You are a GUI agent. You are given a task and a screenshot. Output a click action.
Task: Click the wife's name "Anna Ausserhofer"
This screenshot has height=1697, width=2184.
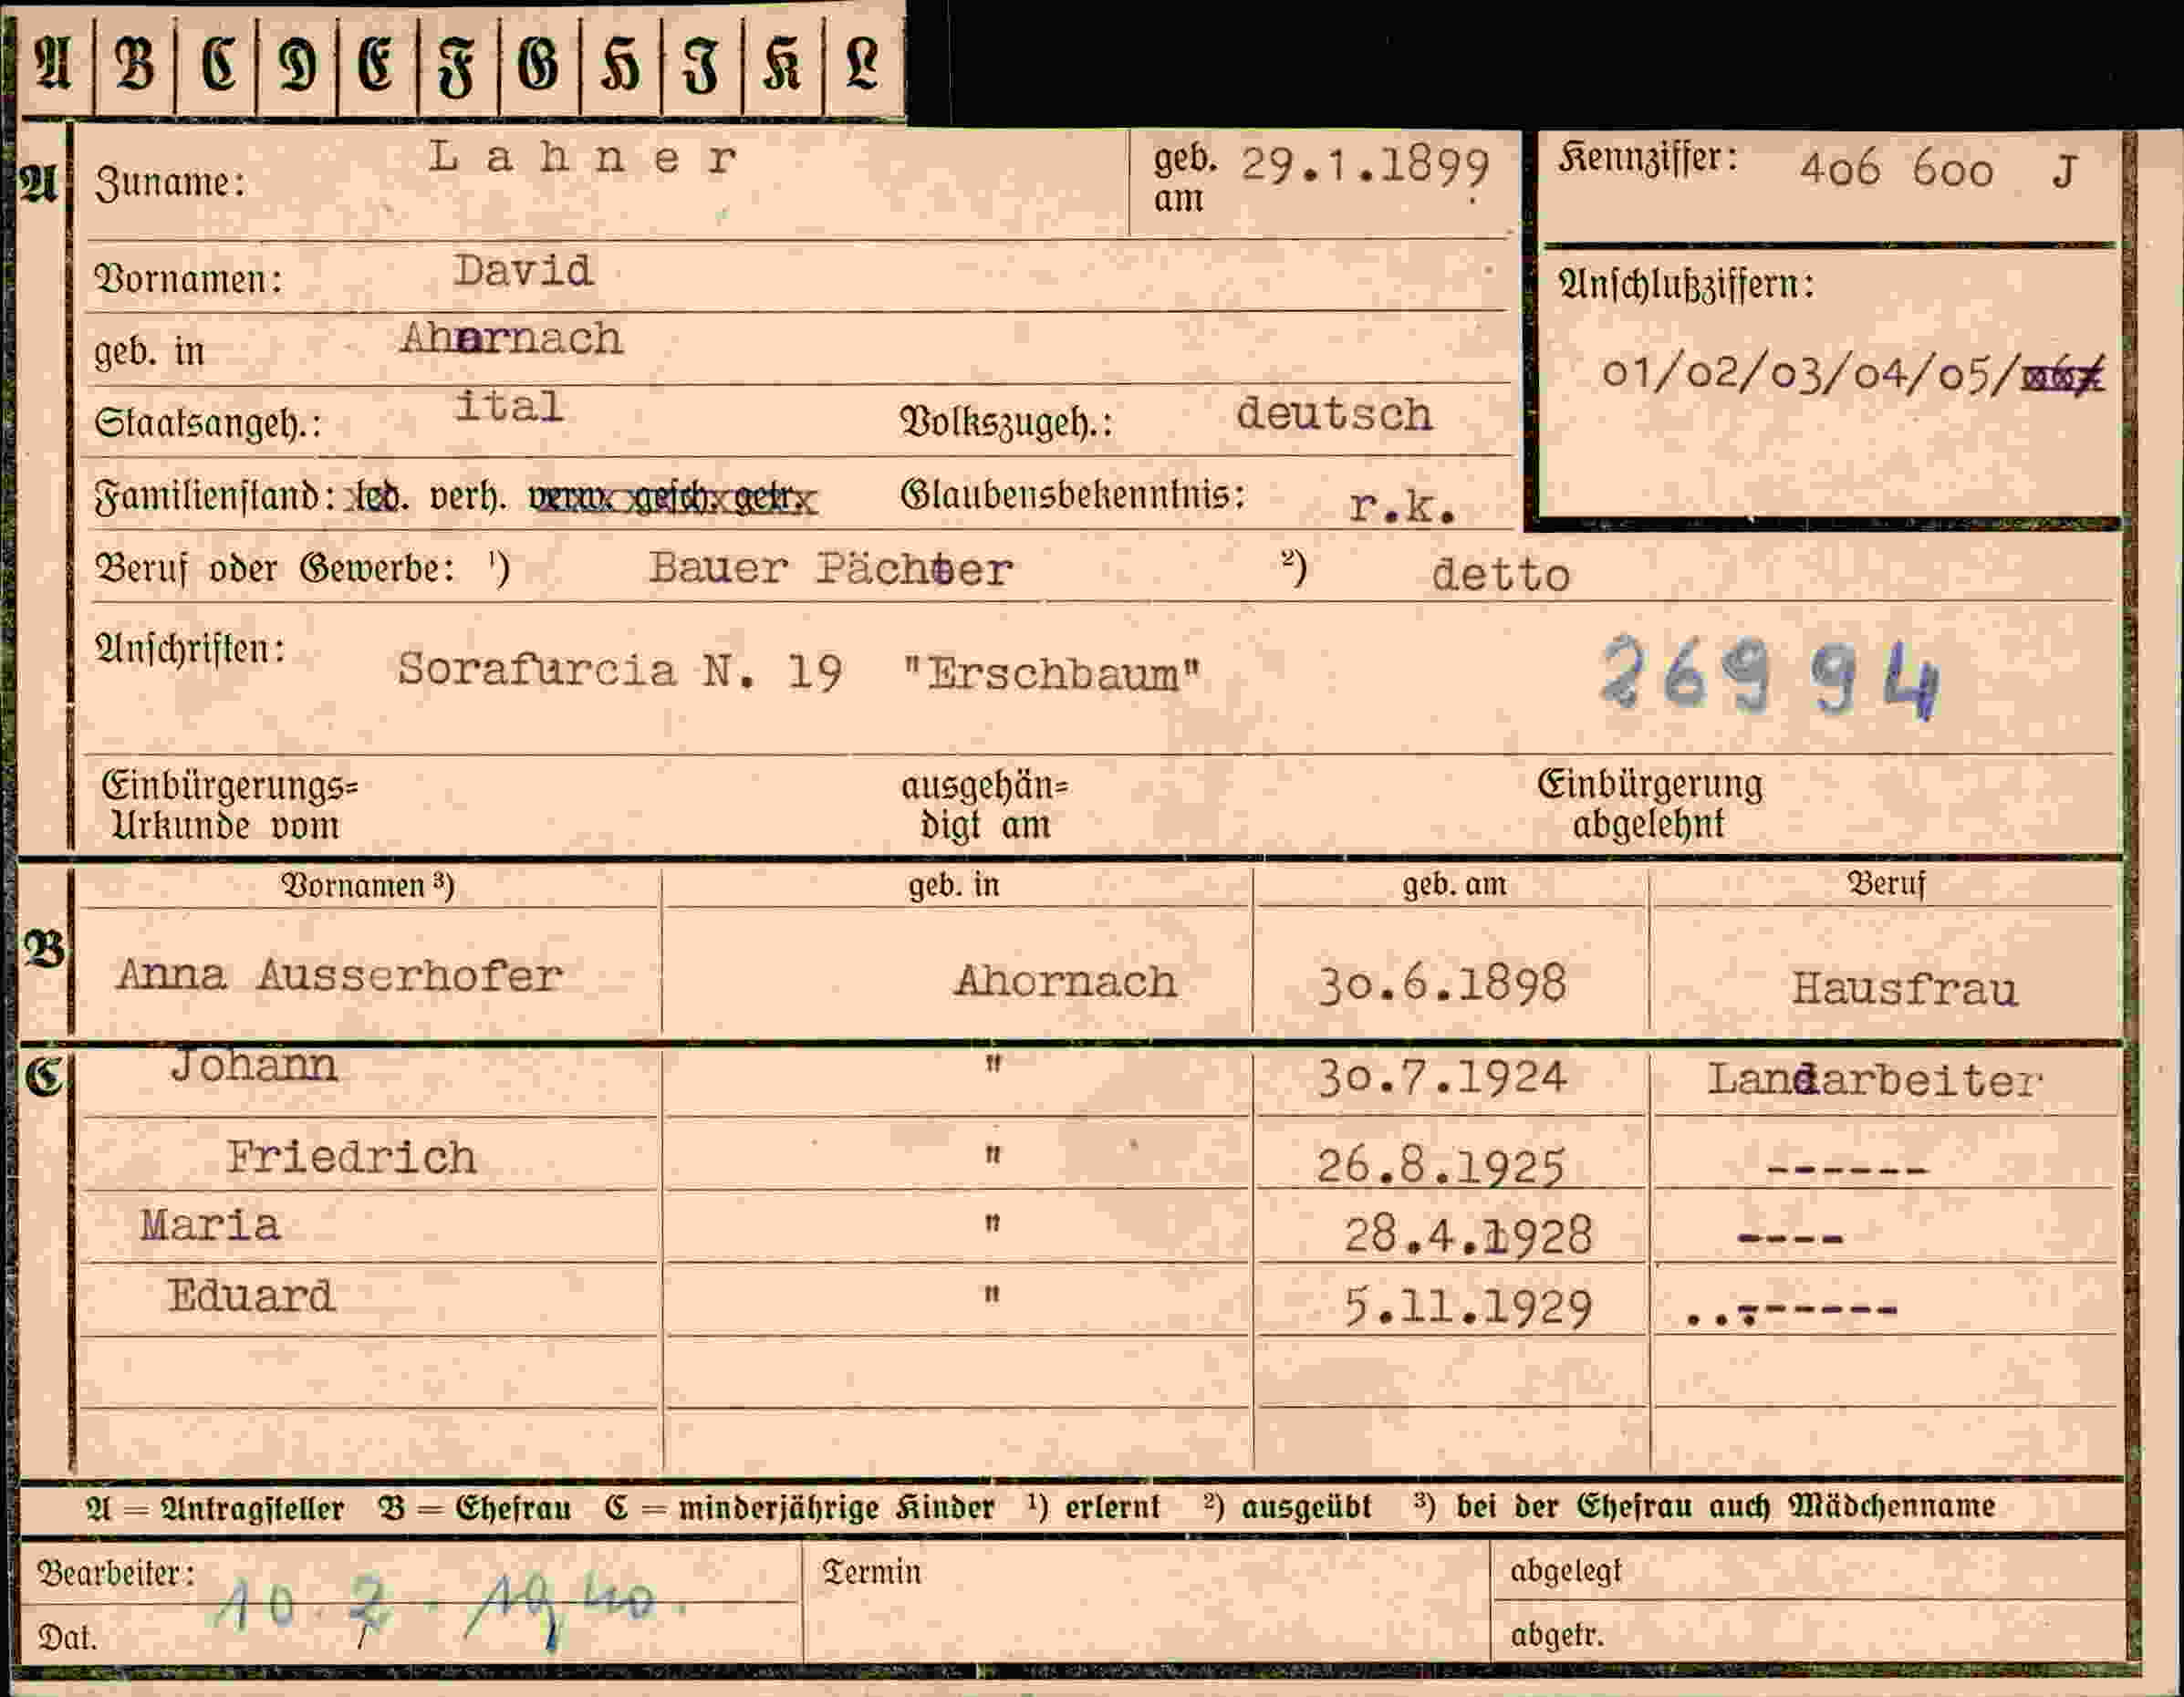[x=339, y=976]
